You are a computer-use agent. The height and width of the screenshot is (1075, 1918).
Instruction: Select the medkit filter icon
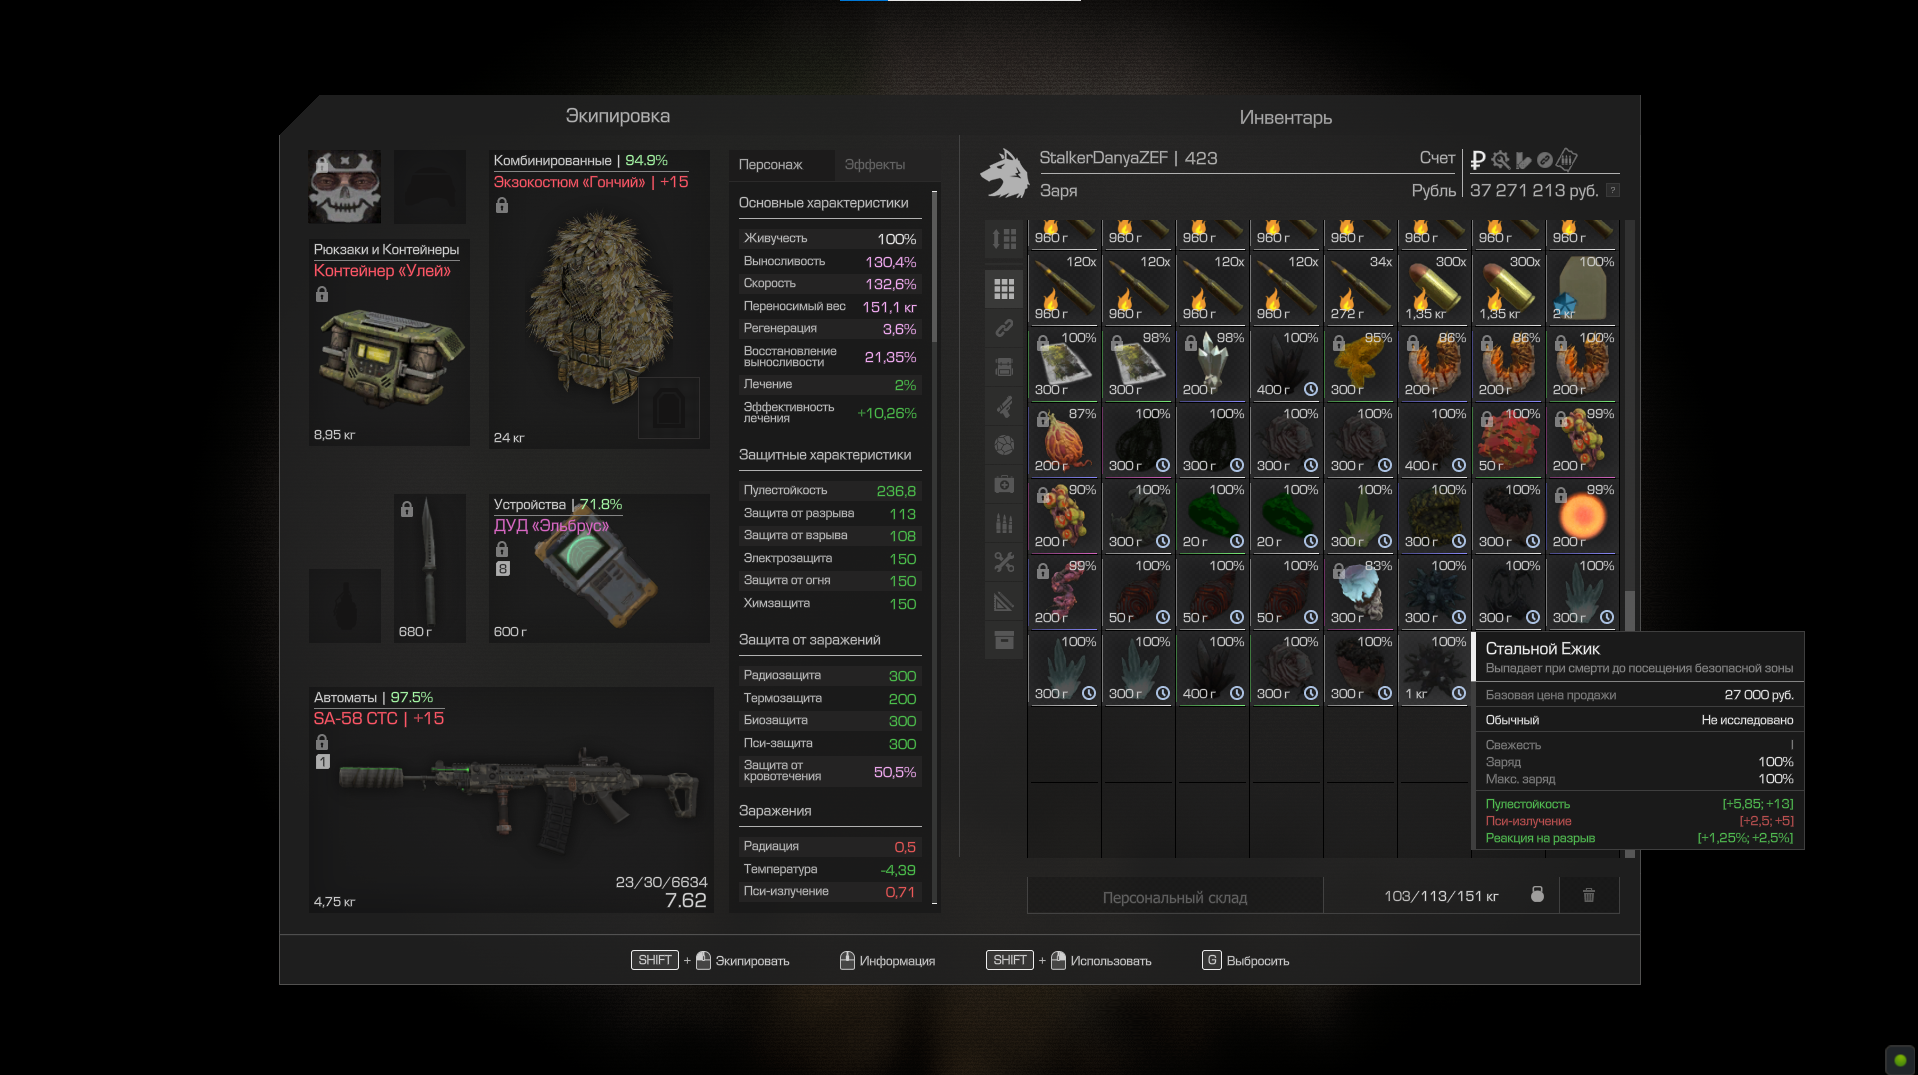pos(1004,484)
